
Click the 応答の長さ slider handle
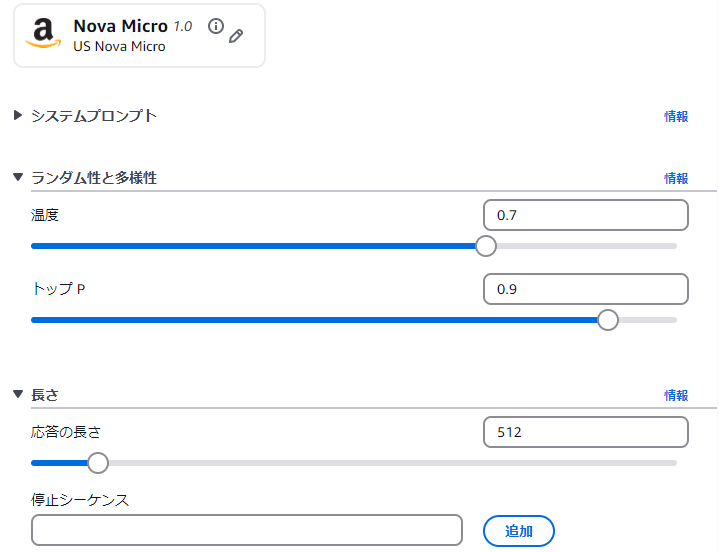click(98, 463)
